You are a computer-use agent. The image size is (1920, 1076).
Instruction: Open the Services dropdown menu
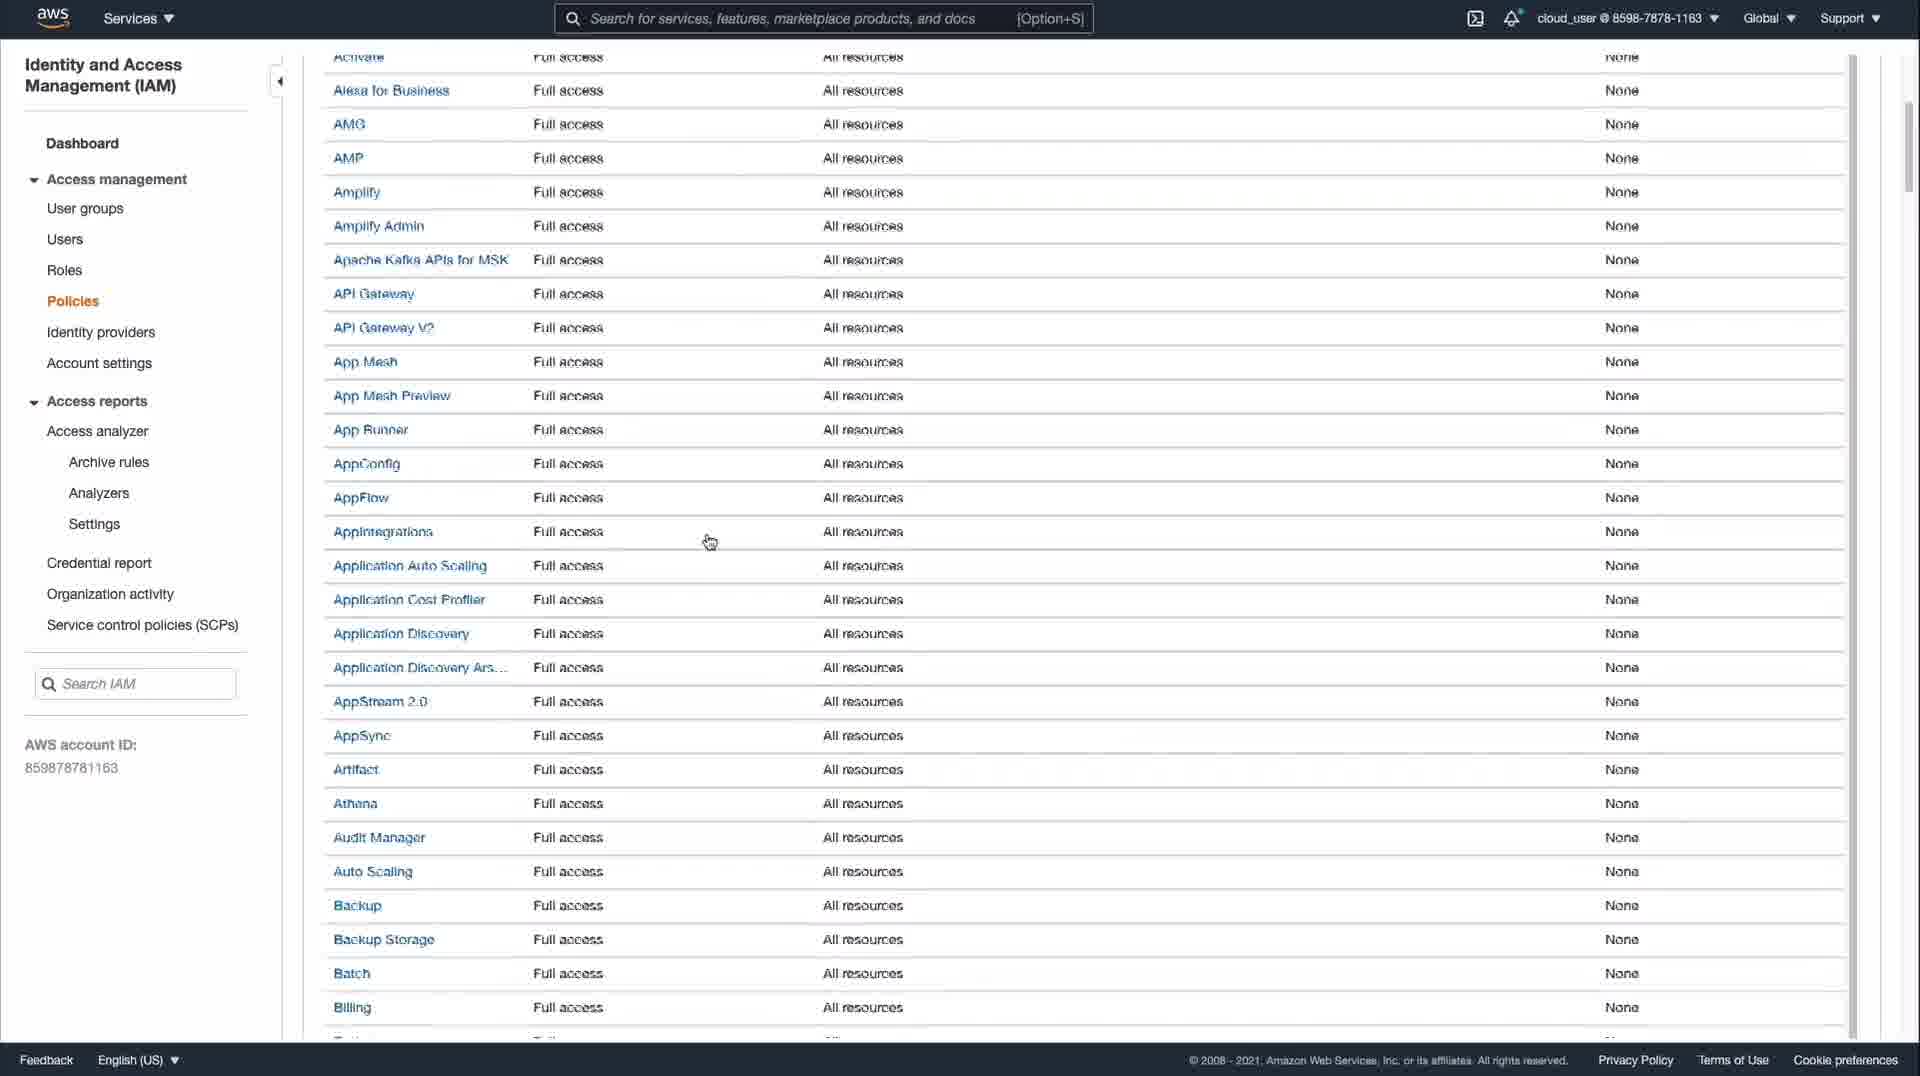point(139,18)
